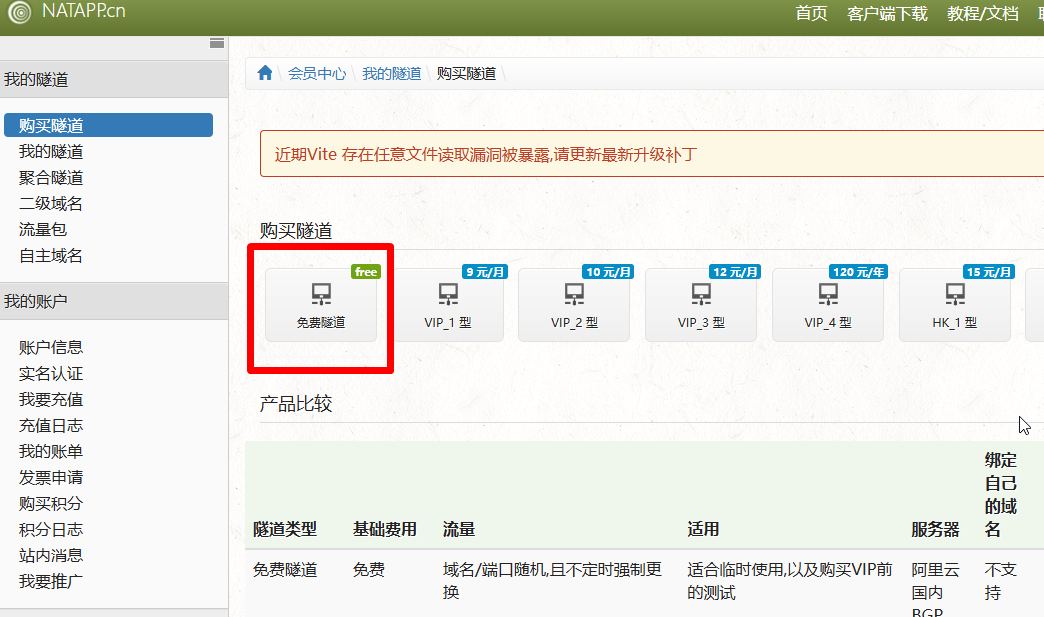Screen dimensions: 1044x617
Task: Select the VIP_2 型 card label
Action: (x=575, y=323)
